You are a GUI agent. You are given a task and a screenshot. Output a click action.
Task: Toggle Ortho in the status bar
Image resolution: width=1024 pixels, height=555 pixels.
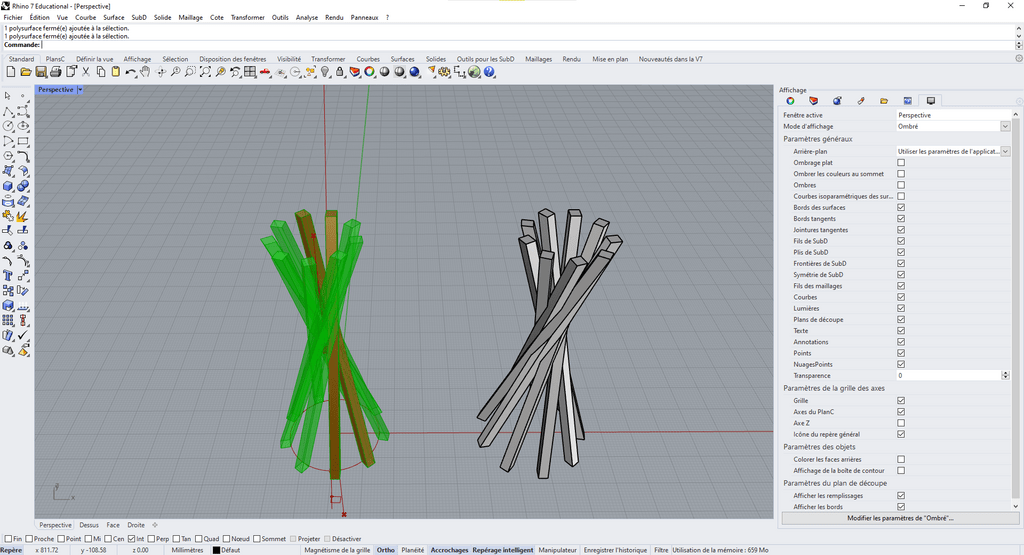[385, 550]
